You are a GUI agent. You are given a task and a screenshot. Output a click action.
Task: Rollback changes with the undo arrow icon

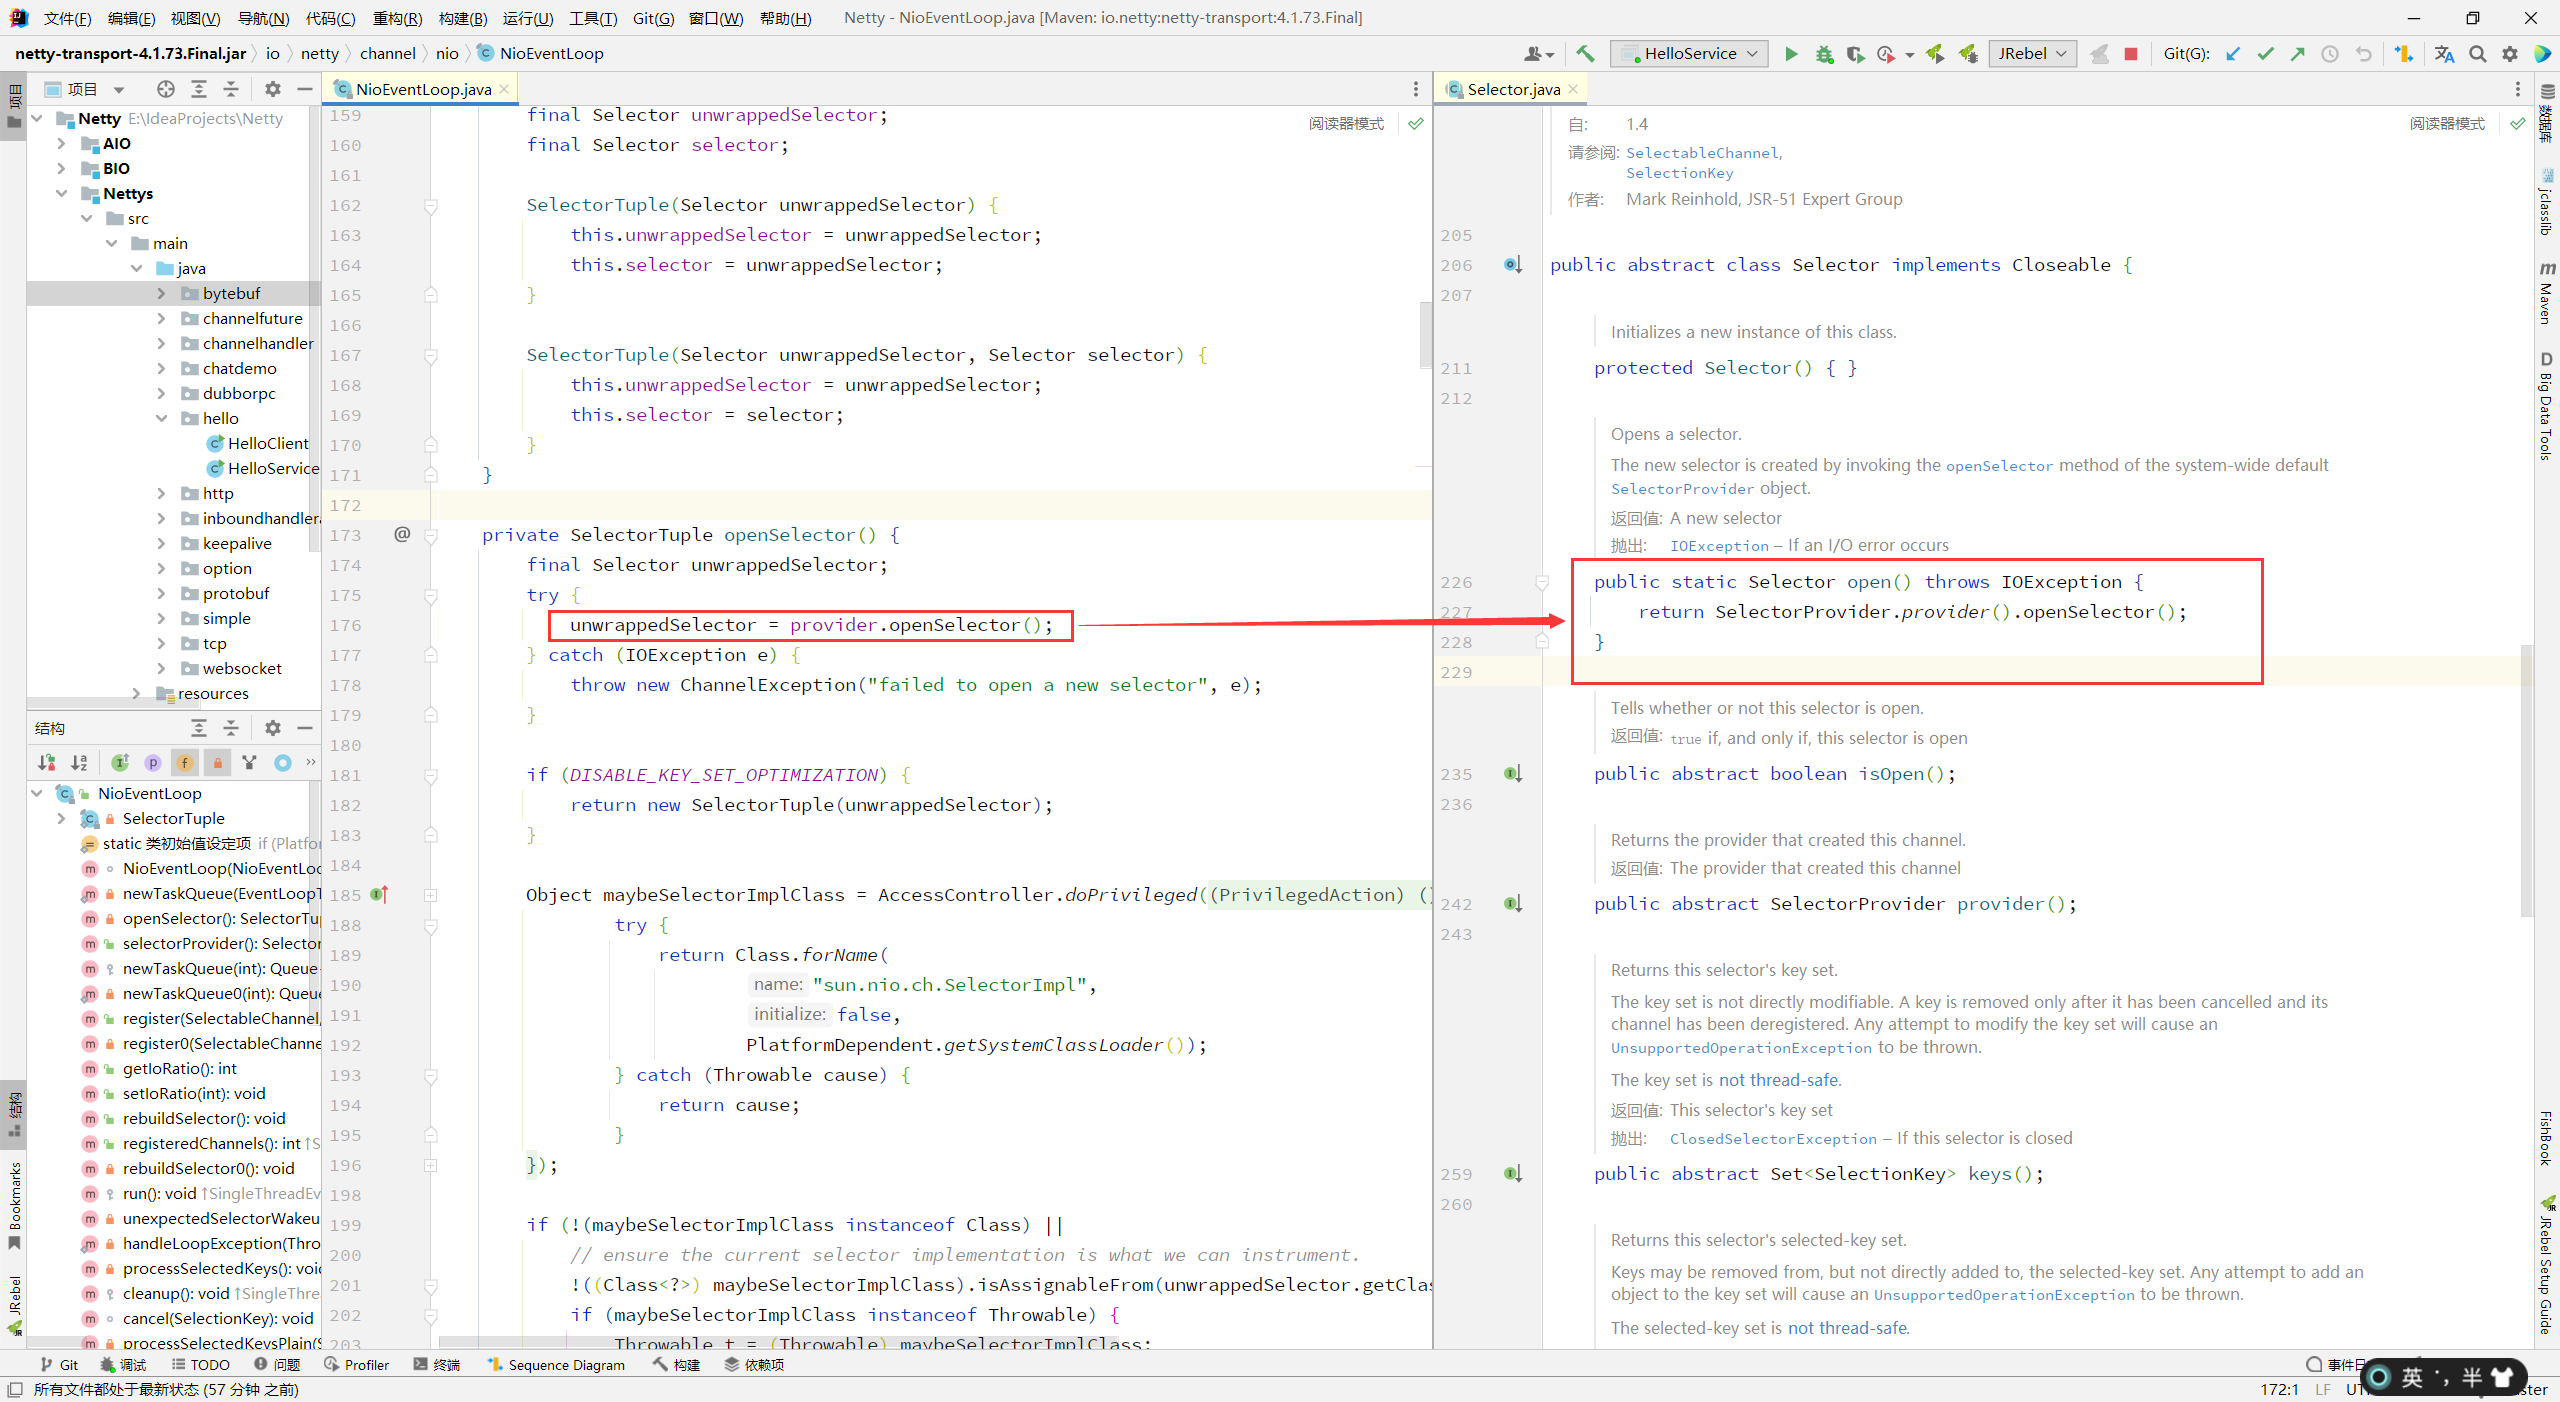pos(2363,54)
